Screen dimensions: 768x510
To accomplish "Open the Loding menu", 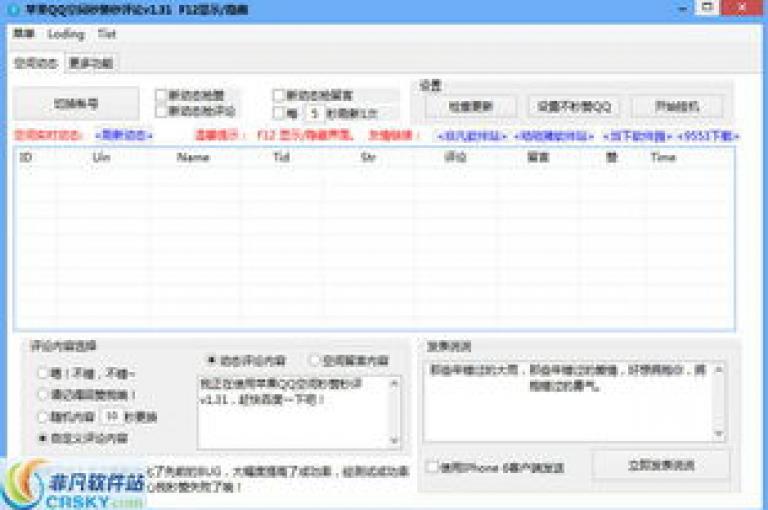I will tap(66, 34).
